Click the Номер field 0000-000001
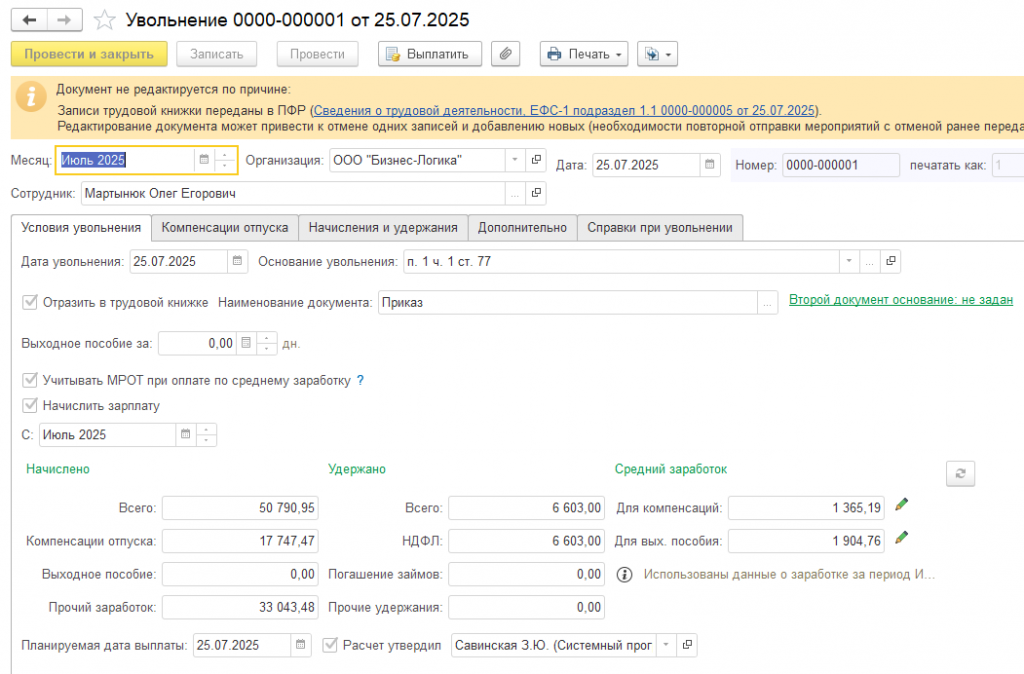The image size is (1024, 674). (x=840, y=165)
